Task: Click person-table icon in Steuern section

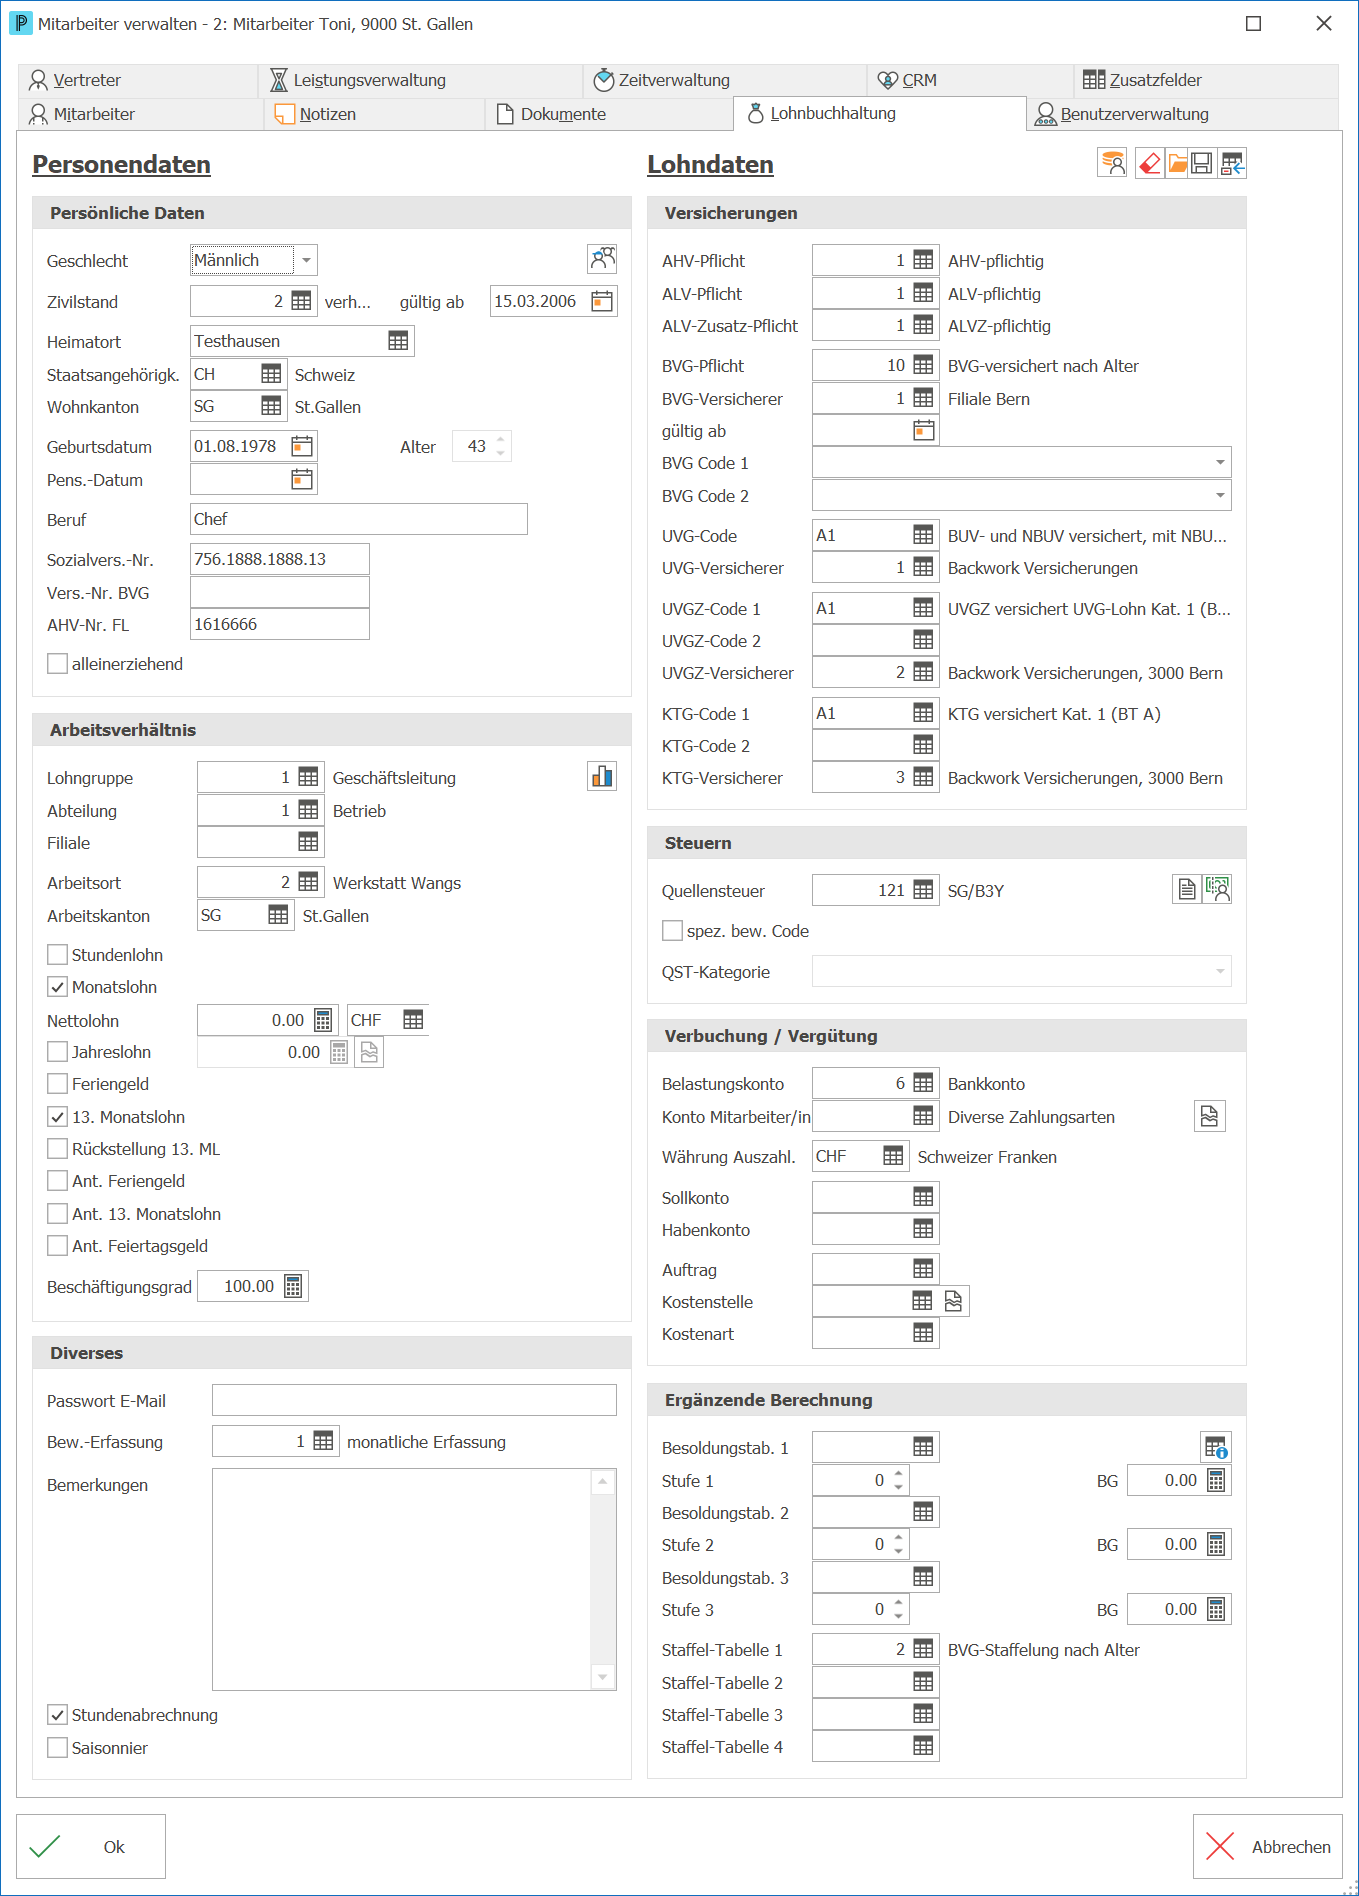Action: (1217, 888)
